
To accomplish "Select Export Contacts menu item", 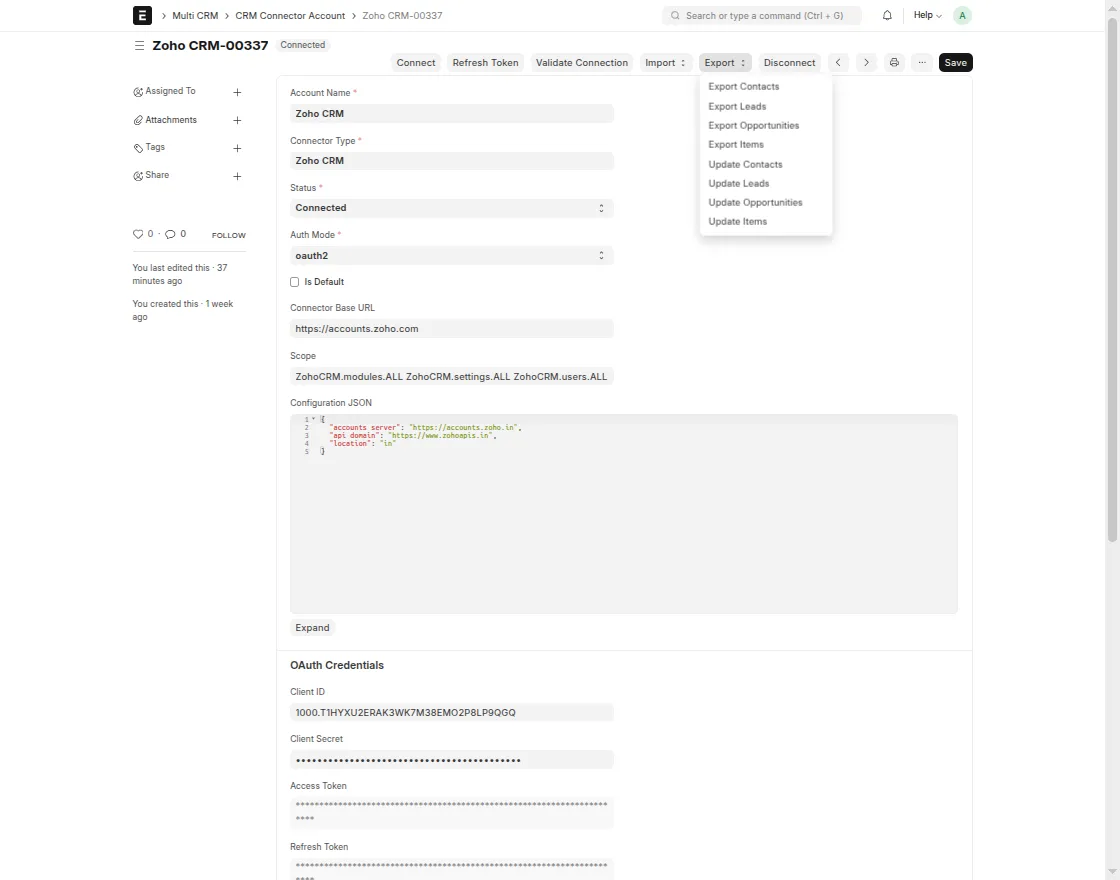I will coord(744,86).
